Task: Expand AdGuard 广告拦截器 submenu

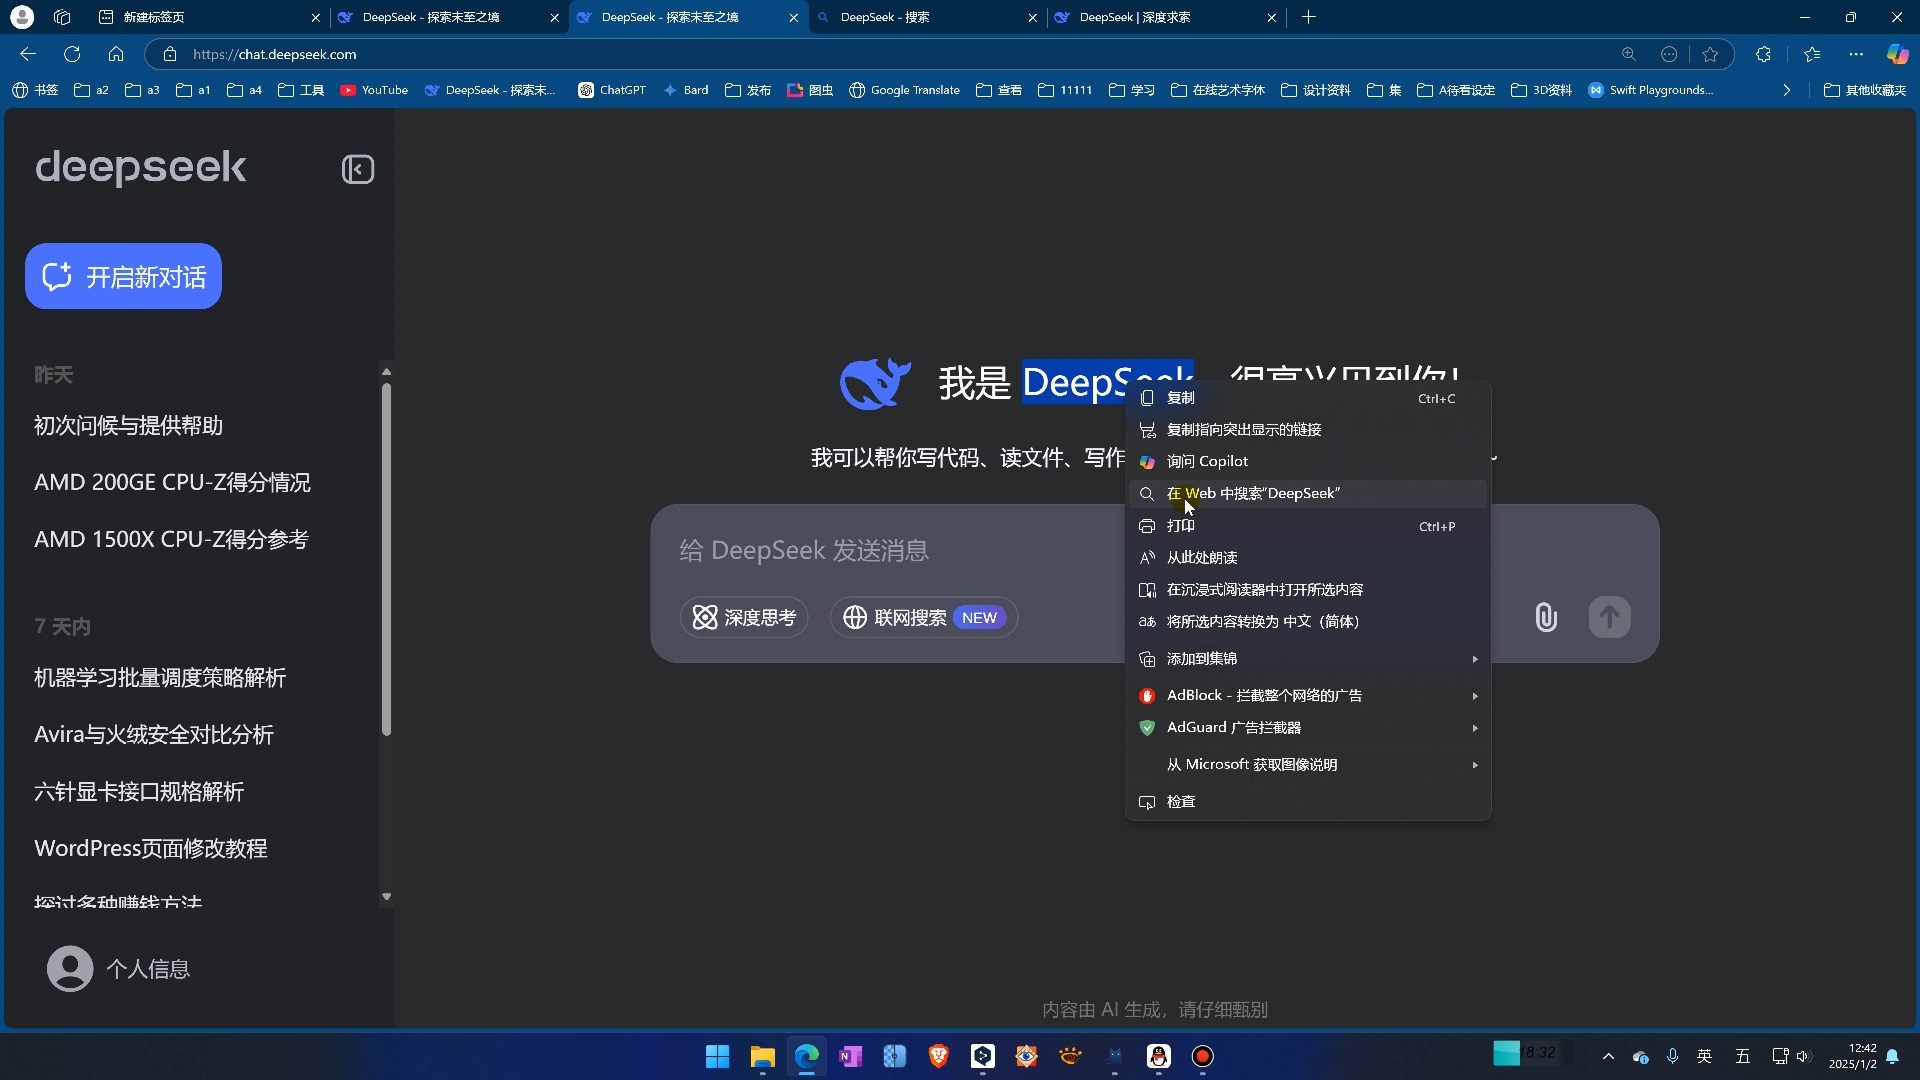Action: [x=1308, y=727]
